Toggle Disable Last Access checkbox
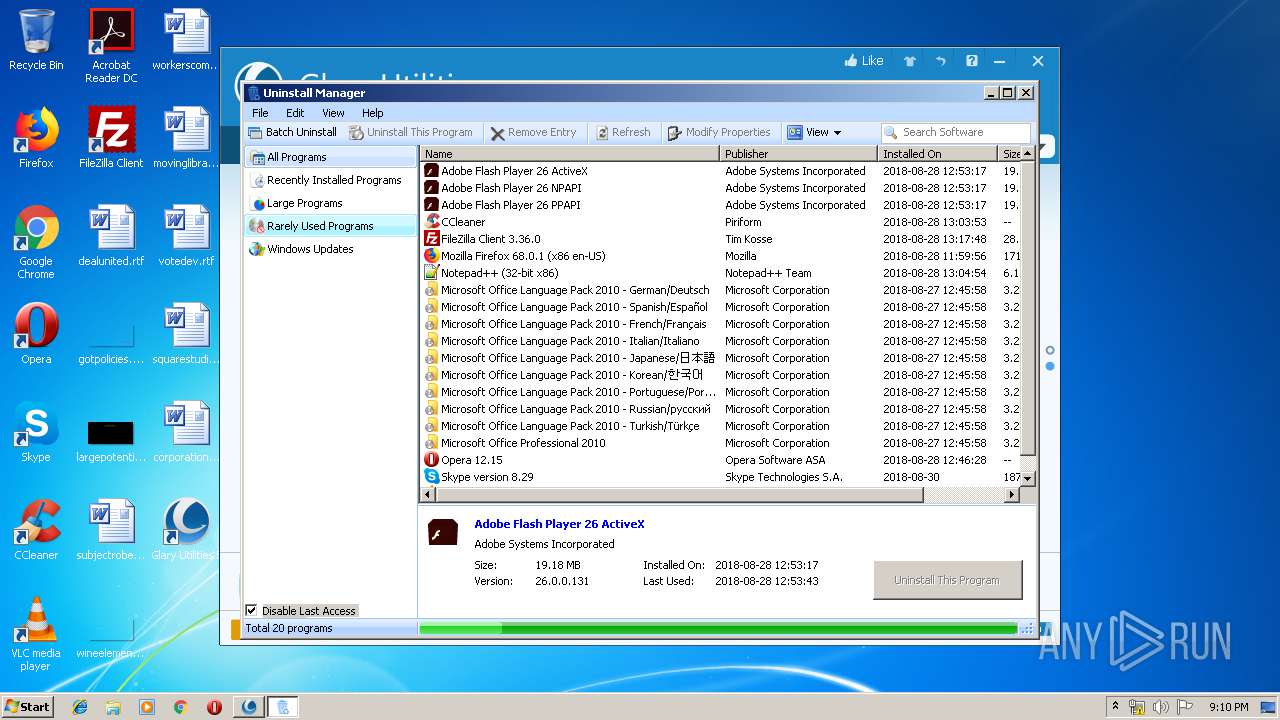The image size is (1280, 720). point(251,610)
